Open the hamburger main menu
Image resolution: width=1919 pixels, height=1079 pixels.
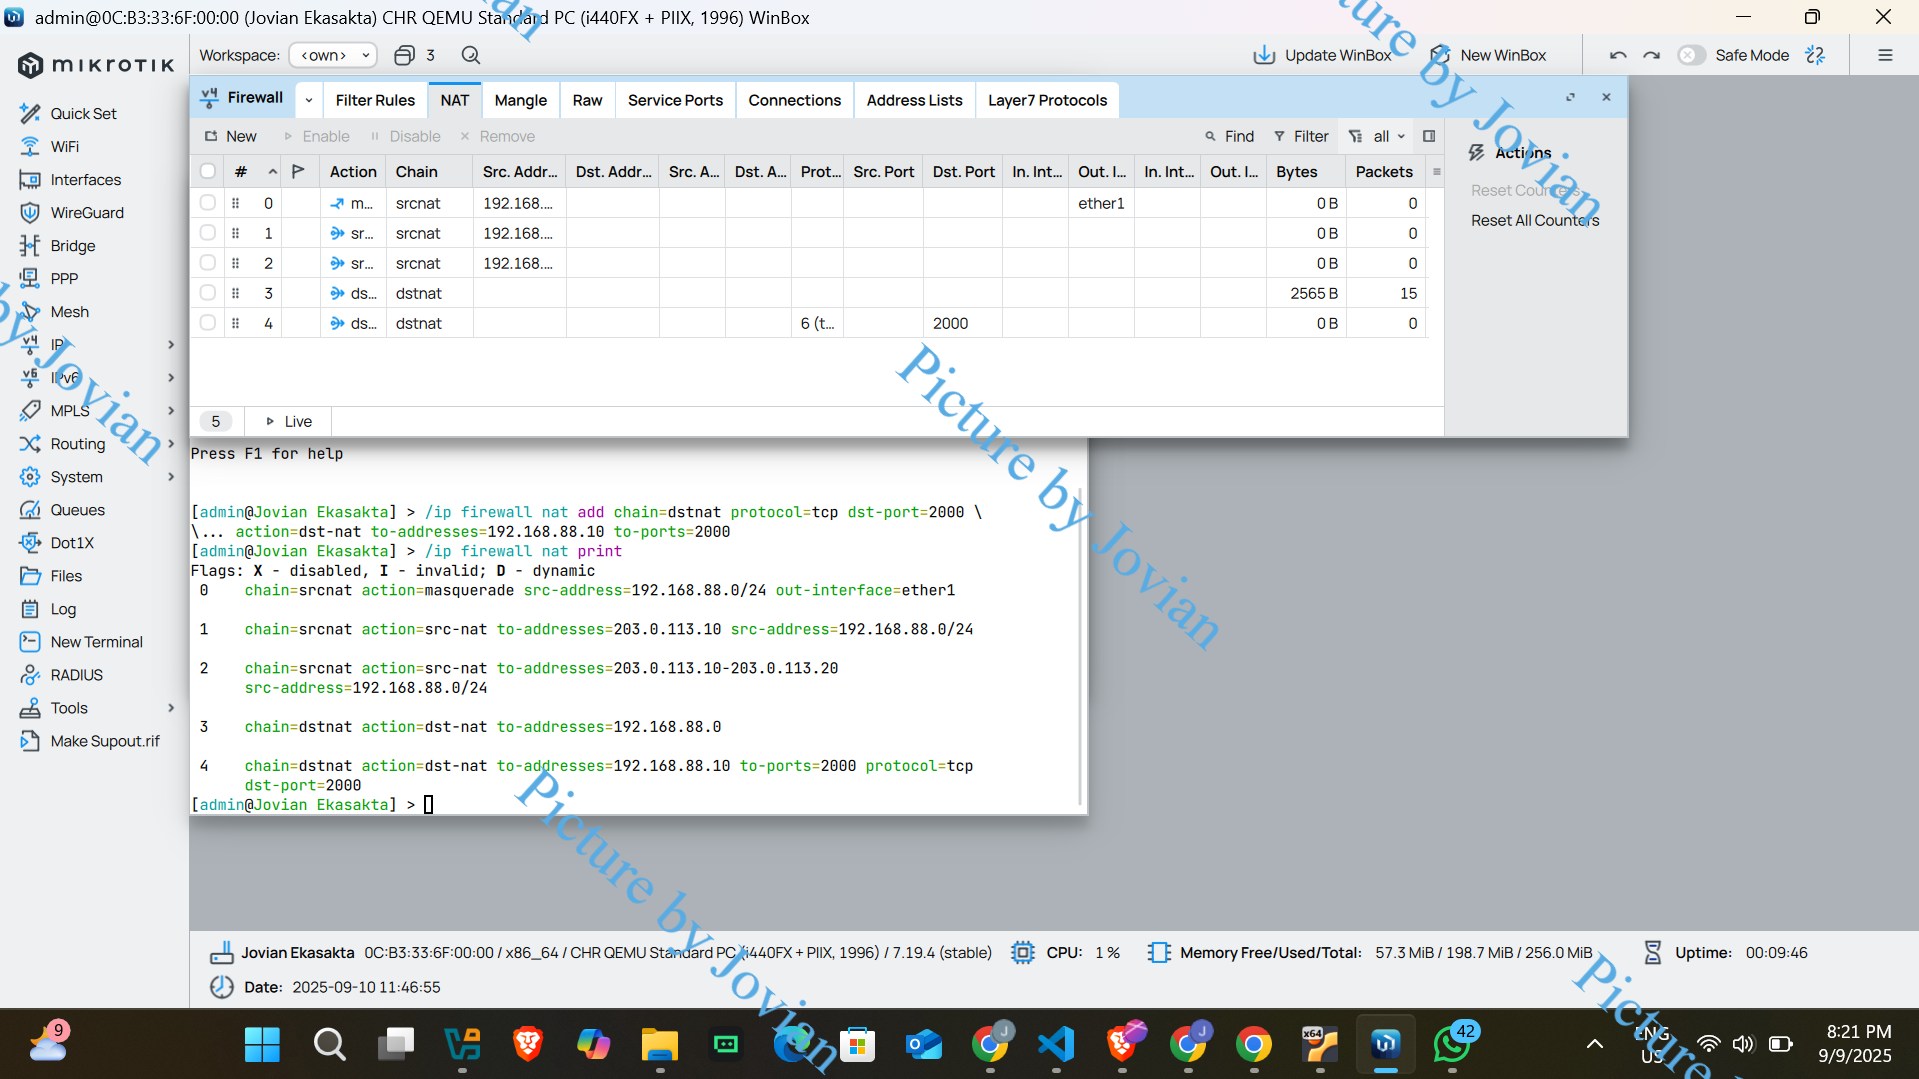(1885, 56)
